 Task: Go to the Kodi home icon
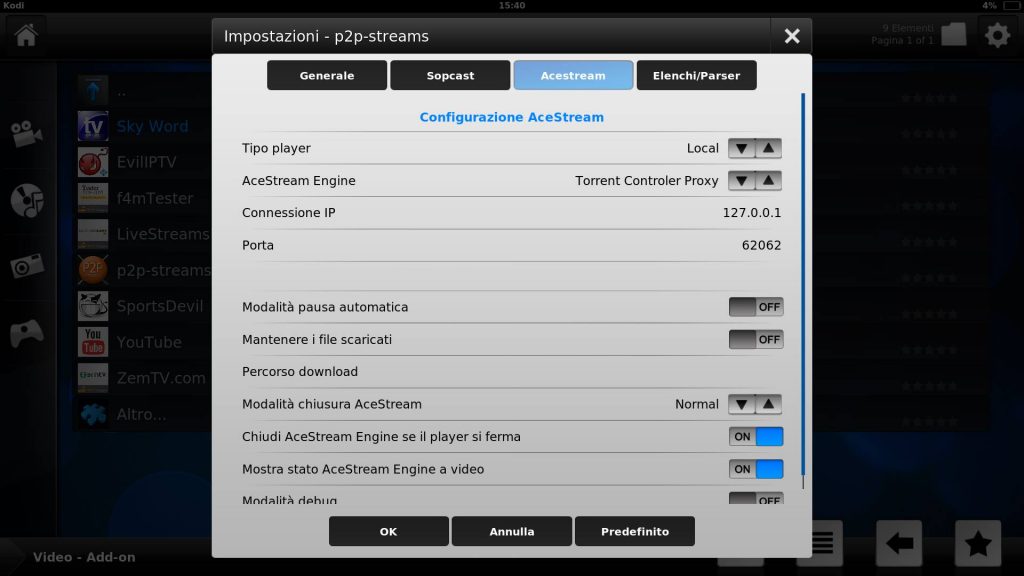coord(26,35)
